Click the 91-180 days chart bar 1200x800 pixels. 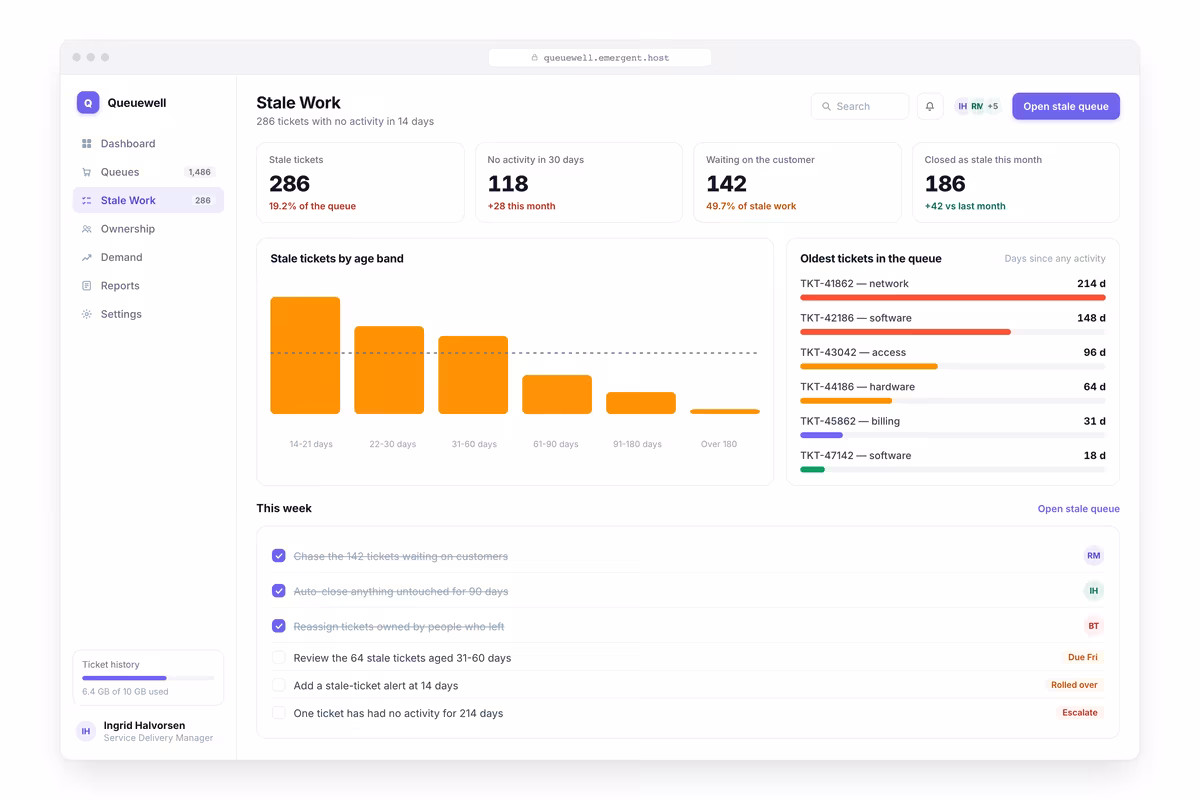(641, 403)
